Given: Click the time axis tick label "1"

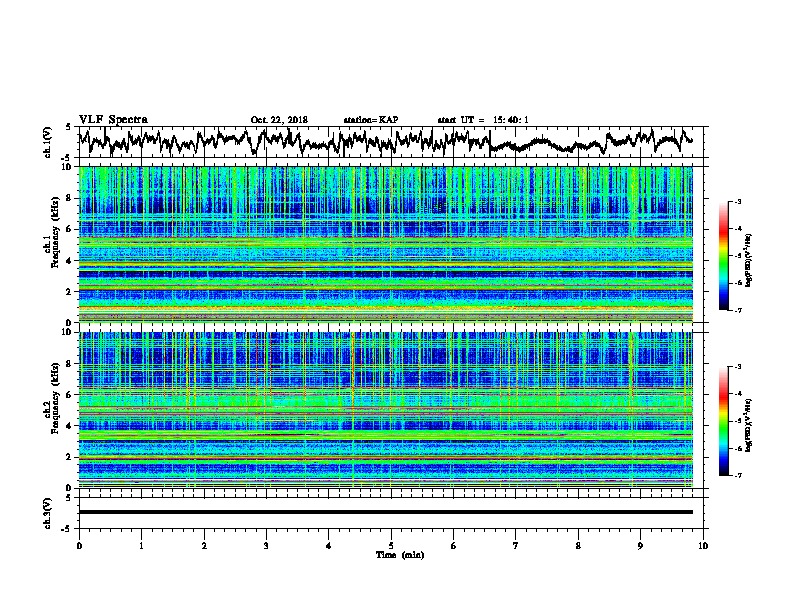Looking at the screenshot, I should (x=141, y=546).
